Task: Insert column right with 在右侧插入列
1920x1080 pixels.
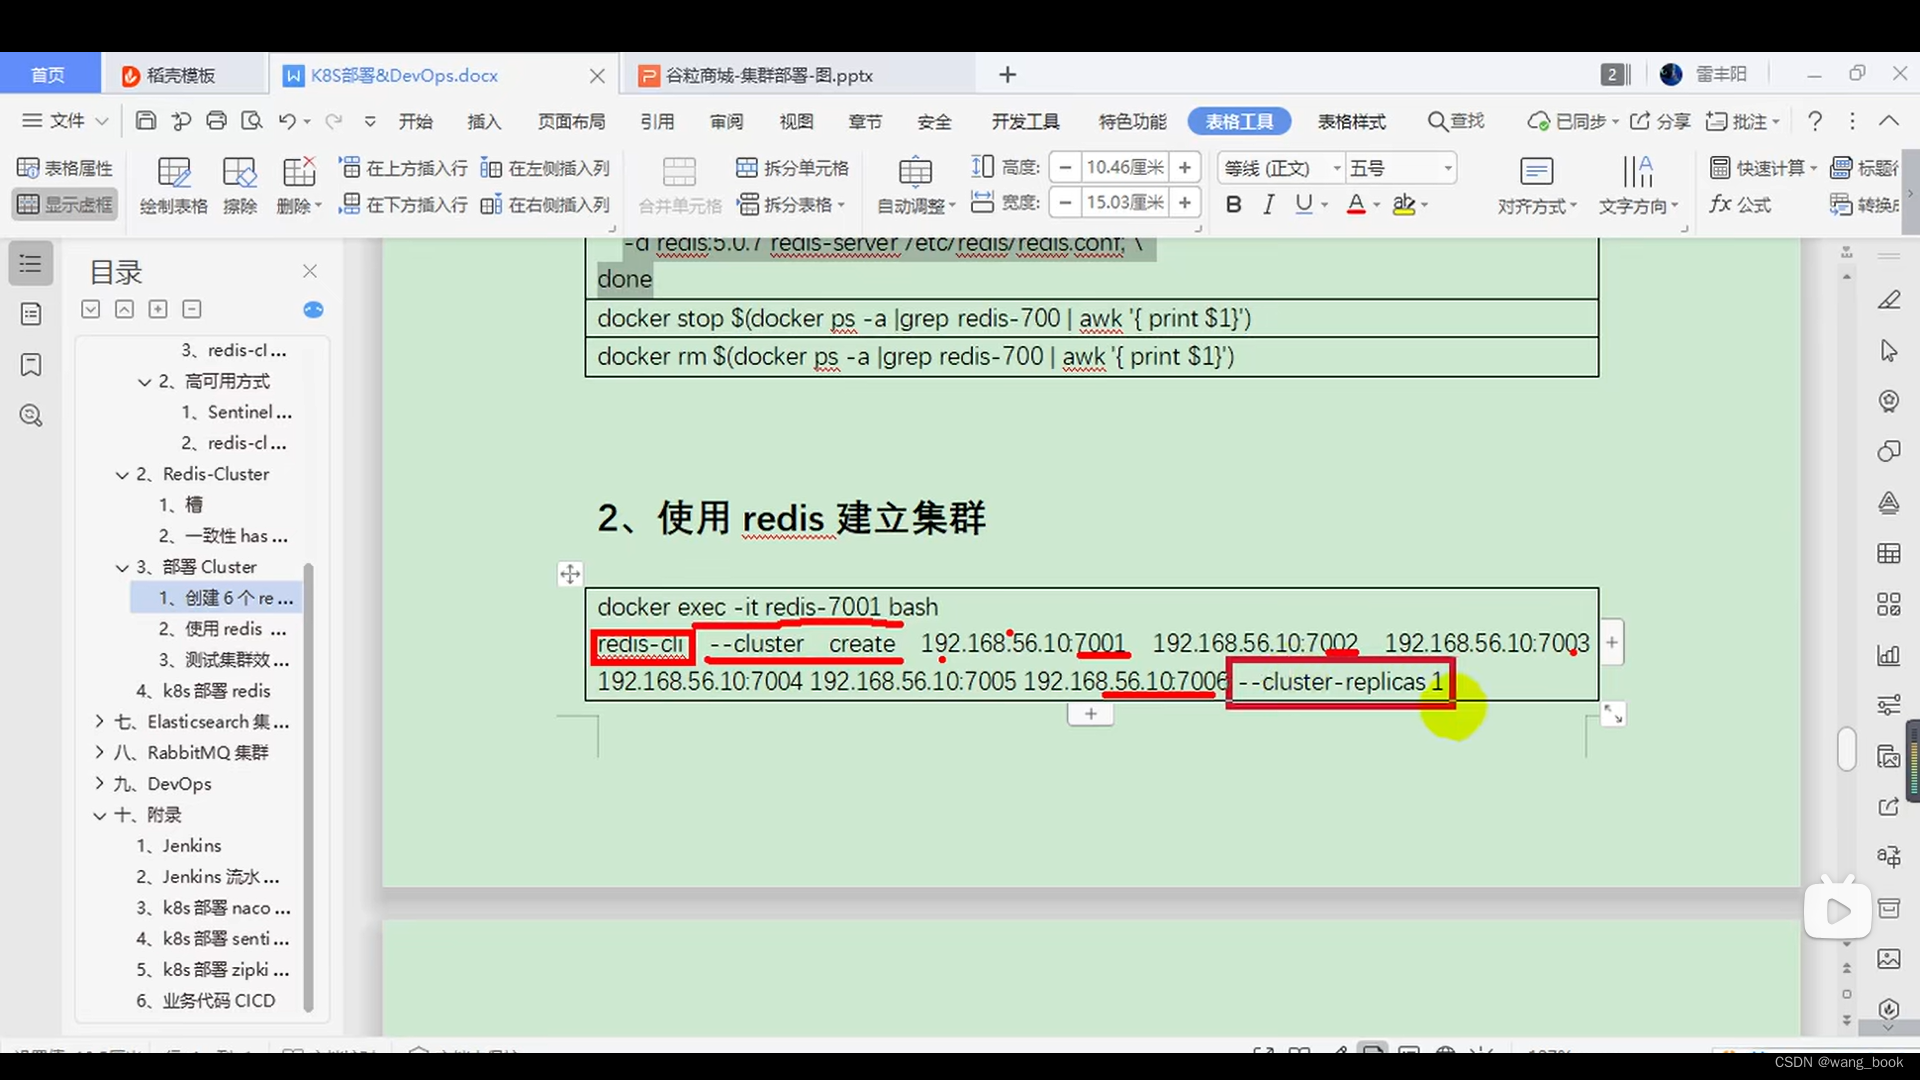Action: pos(545,204)
